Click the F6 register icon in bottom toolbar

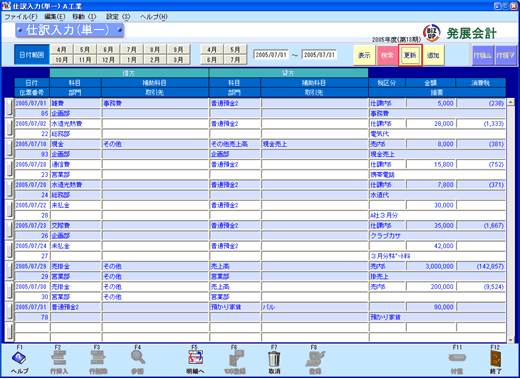coord(235,358)
